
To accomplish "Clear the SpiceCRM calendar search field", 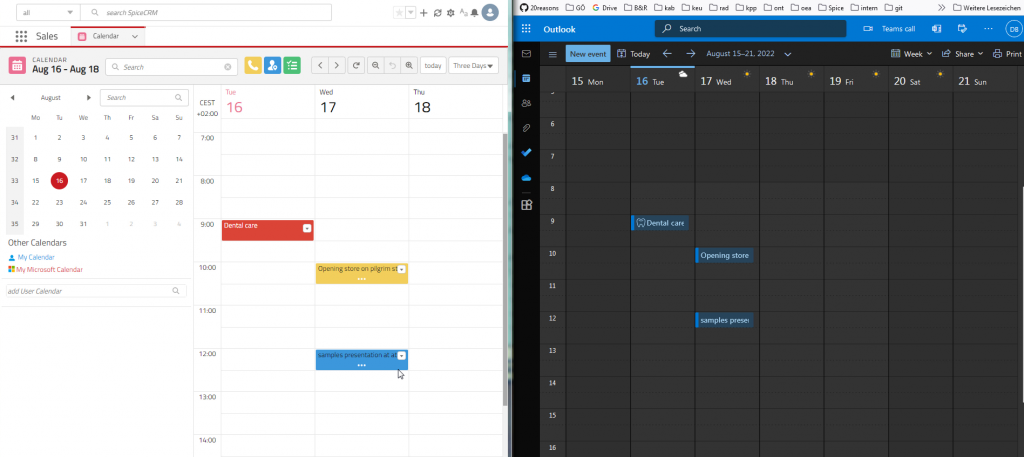I will 228,67.
